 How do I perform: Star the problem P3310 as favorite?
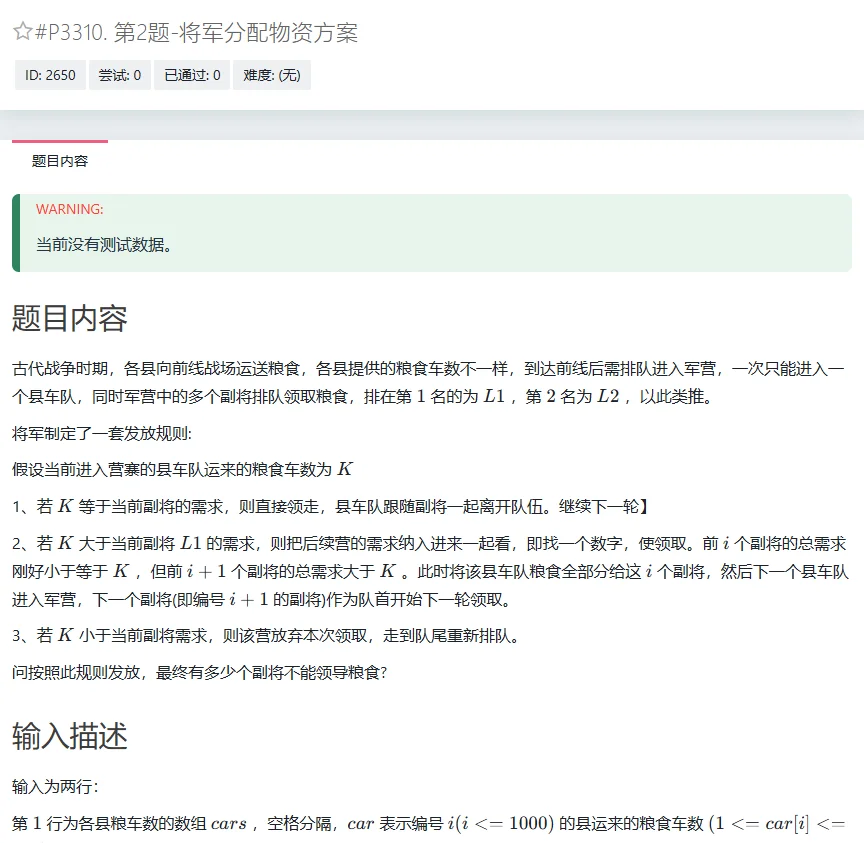tap(23, 31)
